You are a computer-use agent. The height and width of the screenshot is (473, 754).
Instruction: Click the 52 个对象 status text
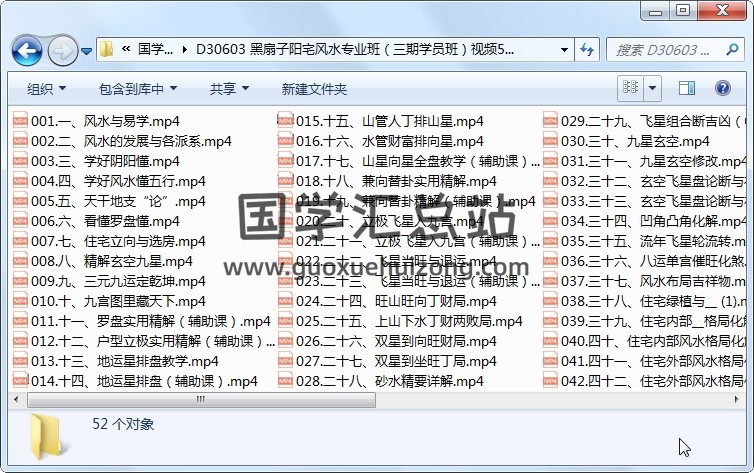click(x=123, y=424)
